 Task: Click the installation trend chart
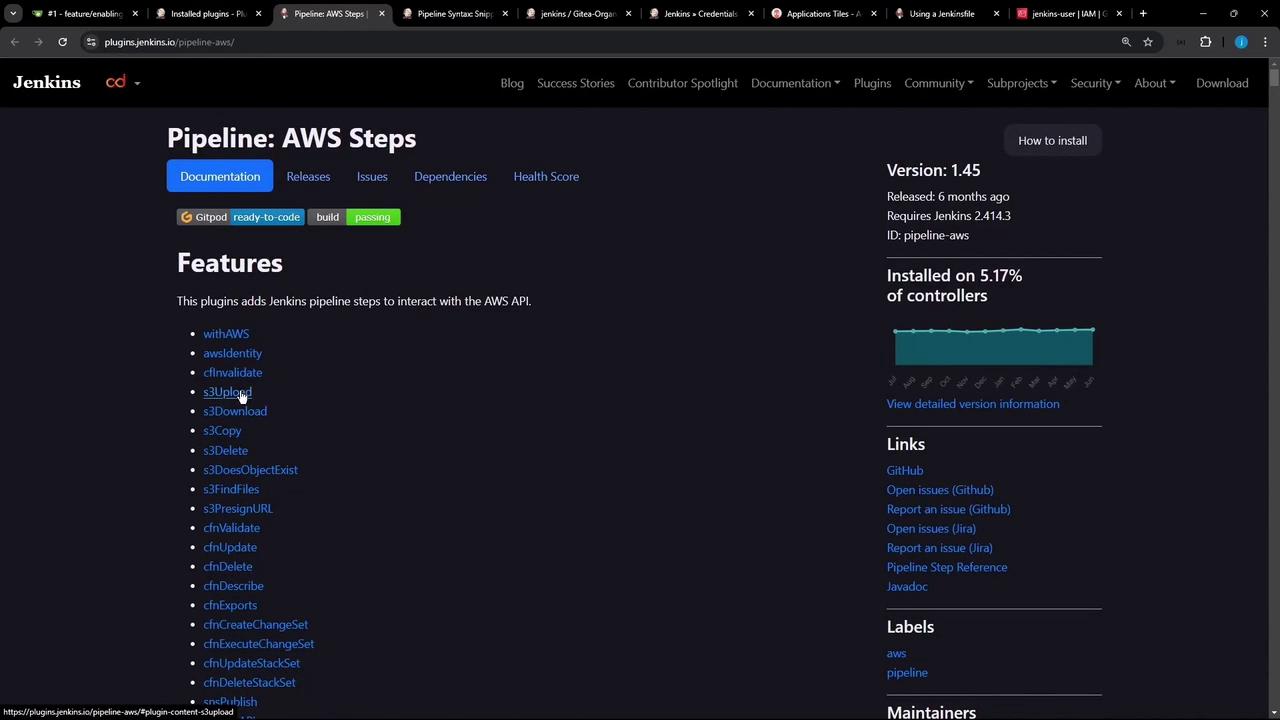coord(993,346)
